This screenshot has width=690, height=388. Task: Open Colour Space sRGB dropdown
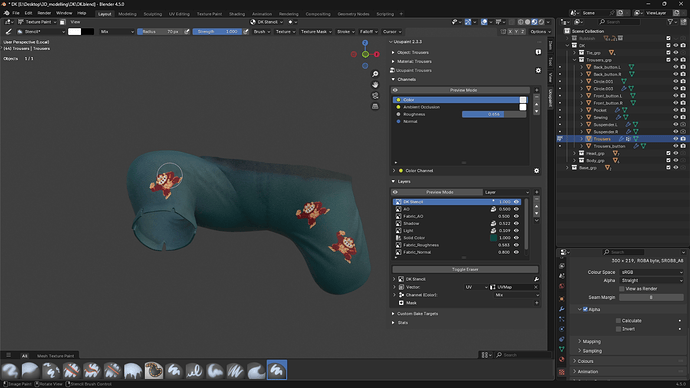click(x=651, y=272)
